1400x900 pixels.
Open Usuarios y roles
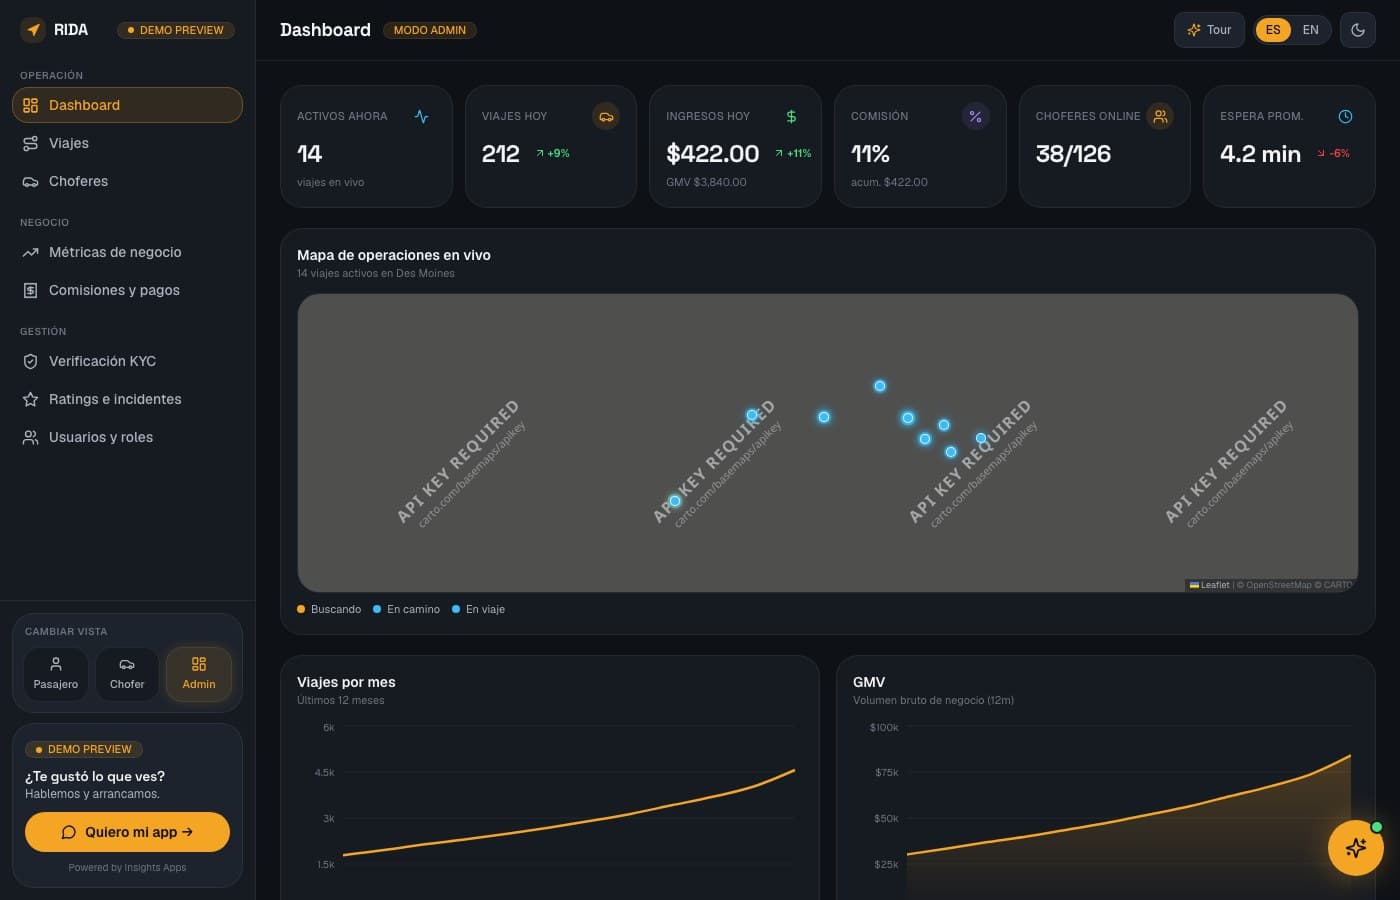coord(127,437)
